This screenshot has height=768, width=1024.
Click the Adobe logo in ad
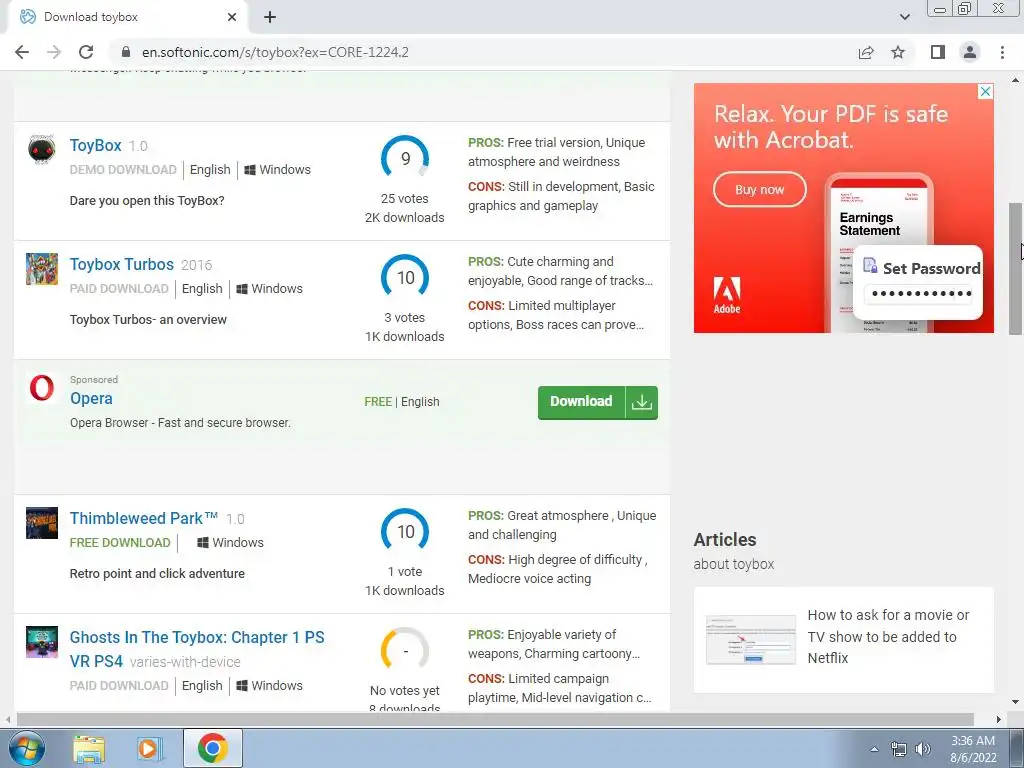(x=727, y=295)
